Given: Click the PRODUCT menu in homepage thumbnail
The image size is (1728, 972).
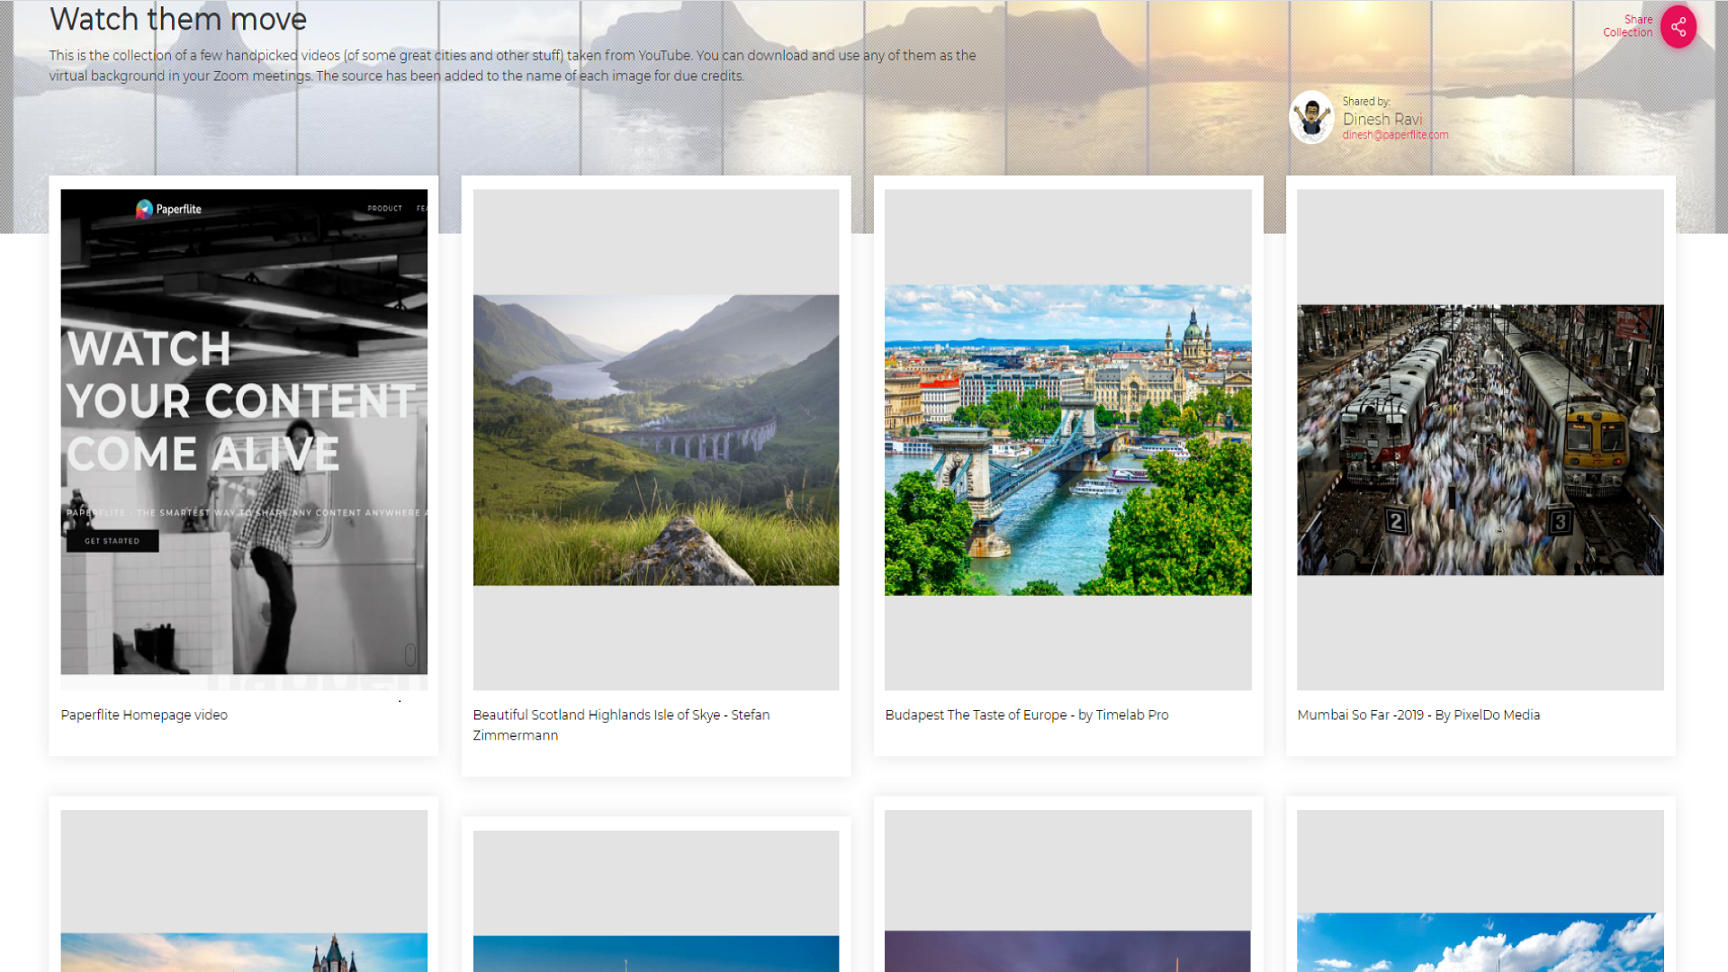Looking at the screenshot, I should click(384, 208).
